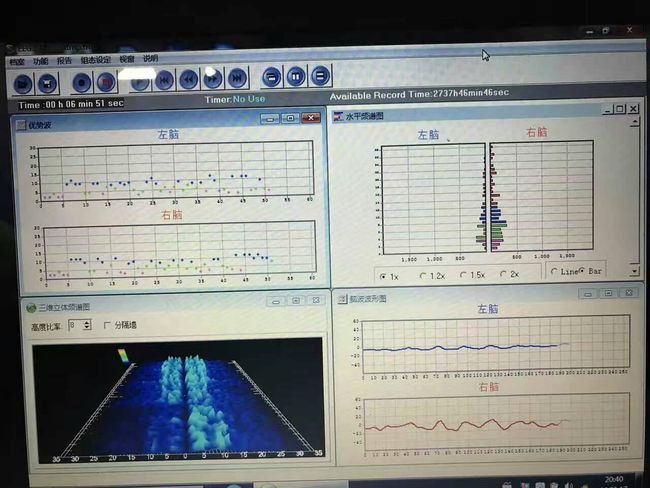Click the 三维立体频谱图 window title icon
The width and height of the screenshot is (650, 488).
[x=31, y=308]
